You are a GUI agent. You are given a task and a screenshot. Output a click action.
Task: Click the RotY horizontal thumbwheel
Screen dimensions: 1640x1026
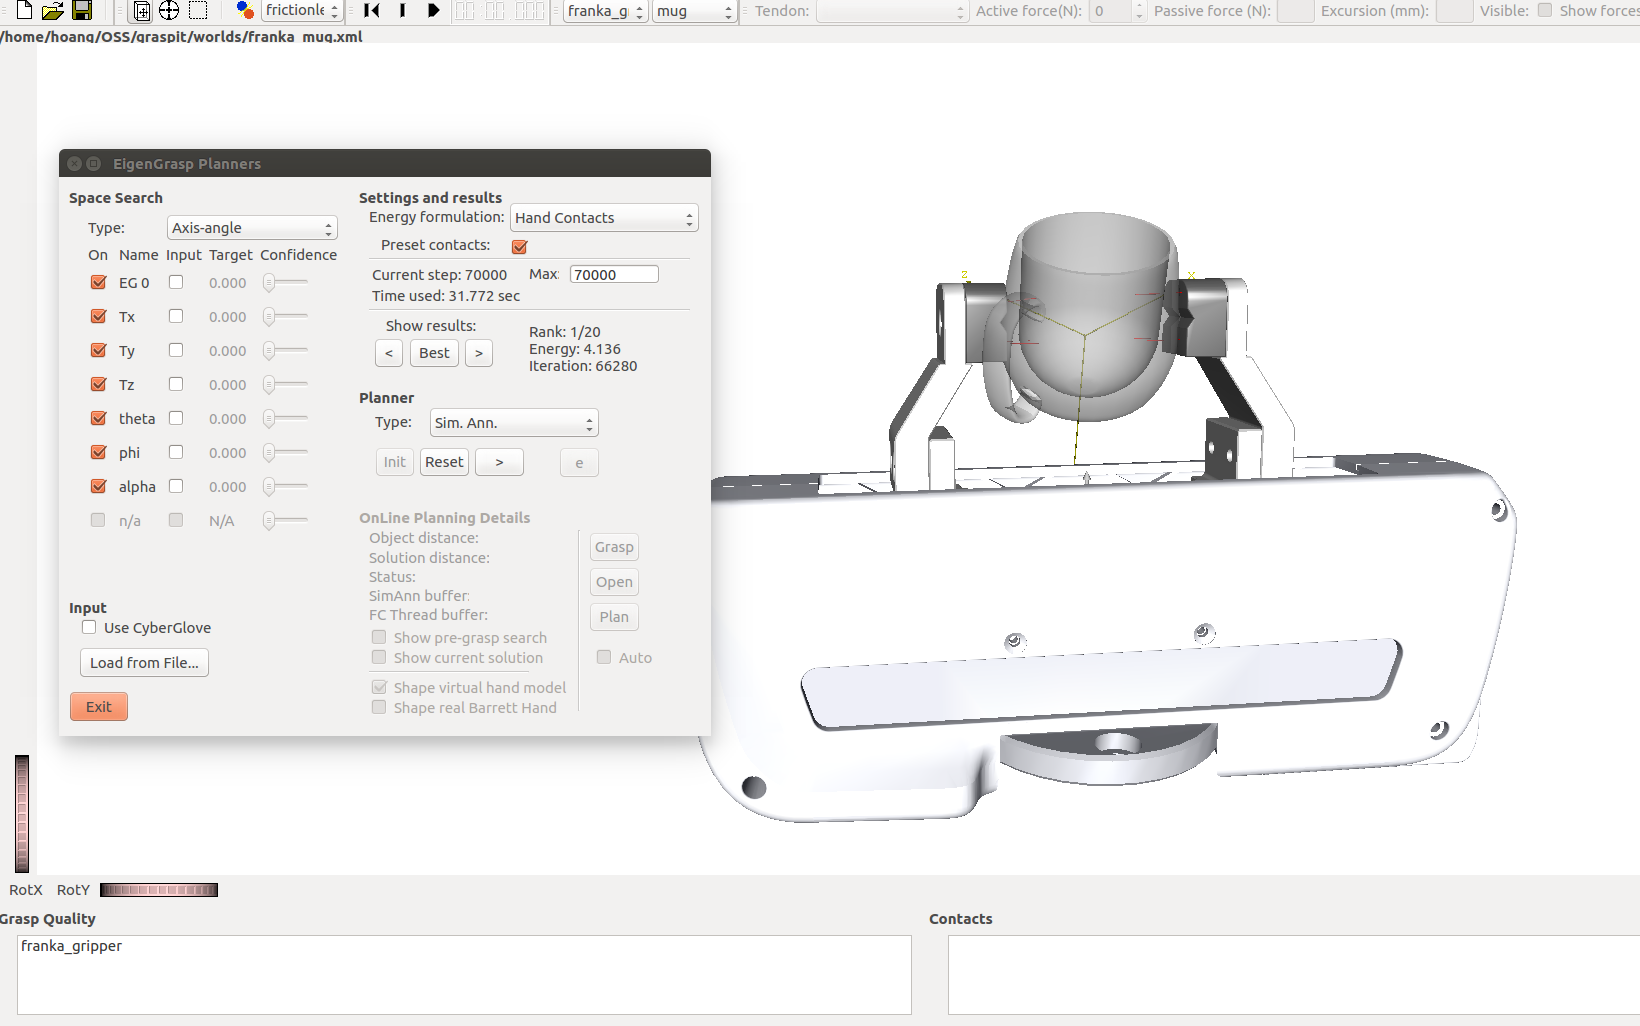[x=159, y=890]
